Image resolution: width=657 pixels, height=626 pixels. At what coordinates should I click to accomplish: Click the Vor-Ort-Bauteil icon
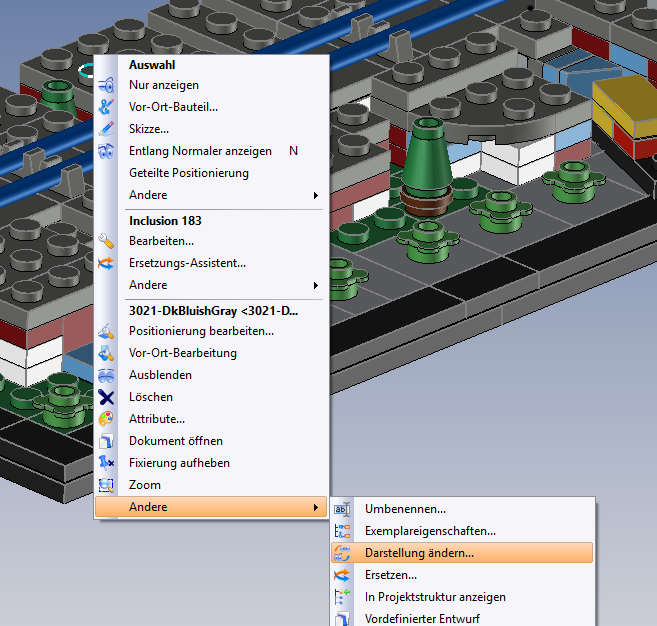click(x=106, y=107)
